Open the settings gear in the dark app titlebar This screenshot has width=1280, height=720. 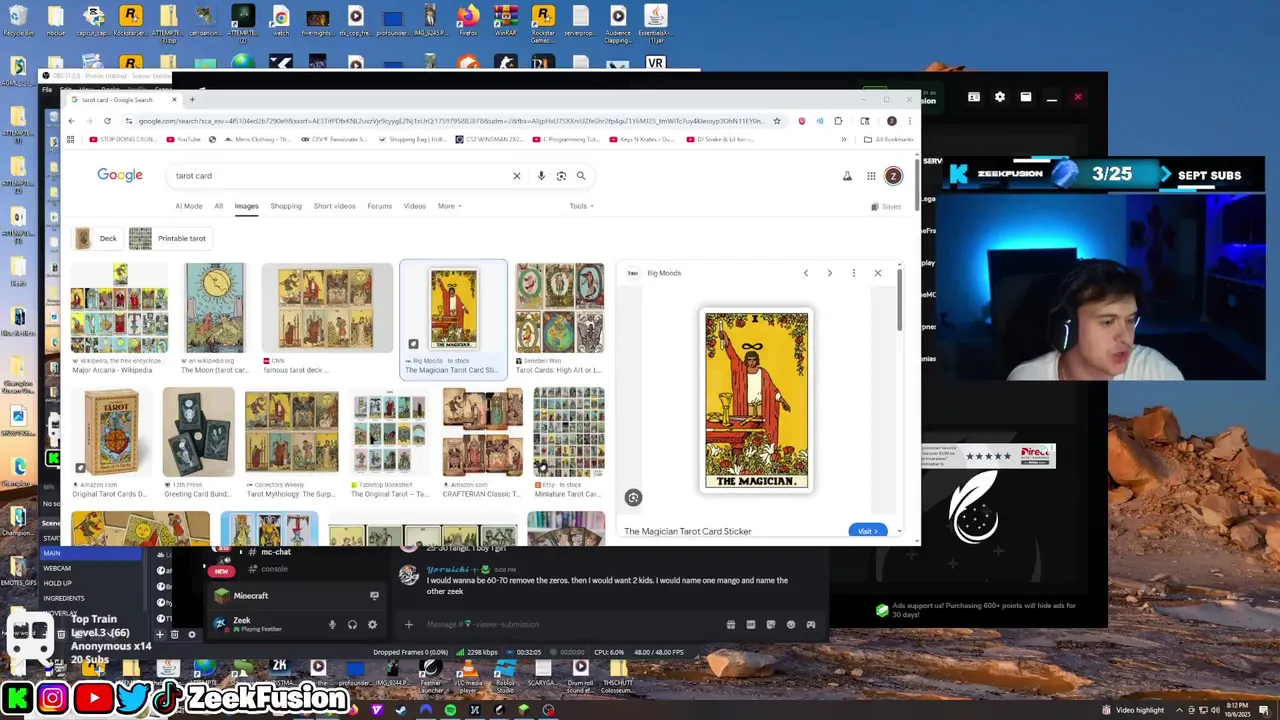[999, 97]
